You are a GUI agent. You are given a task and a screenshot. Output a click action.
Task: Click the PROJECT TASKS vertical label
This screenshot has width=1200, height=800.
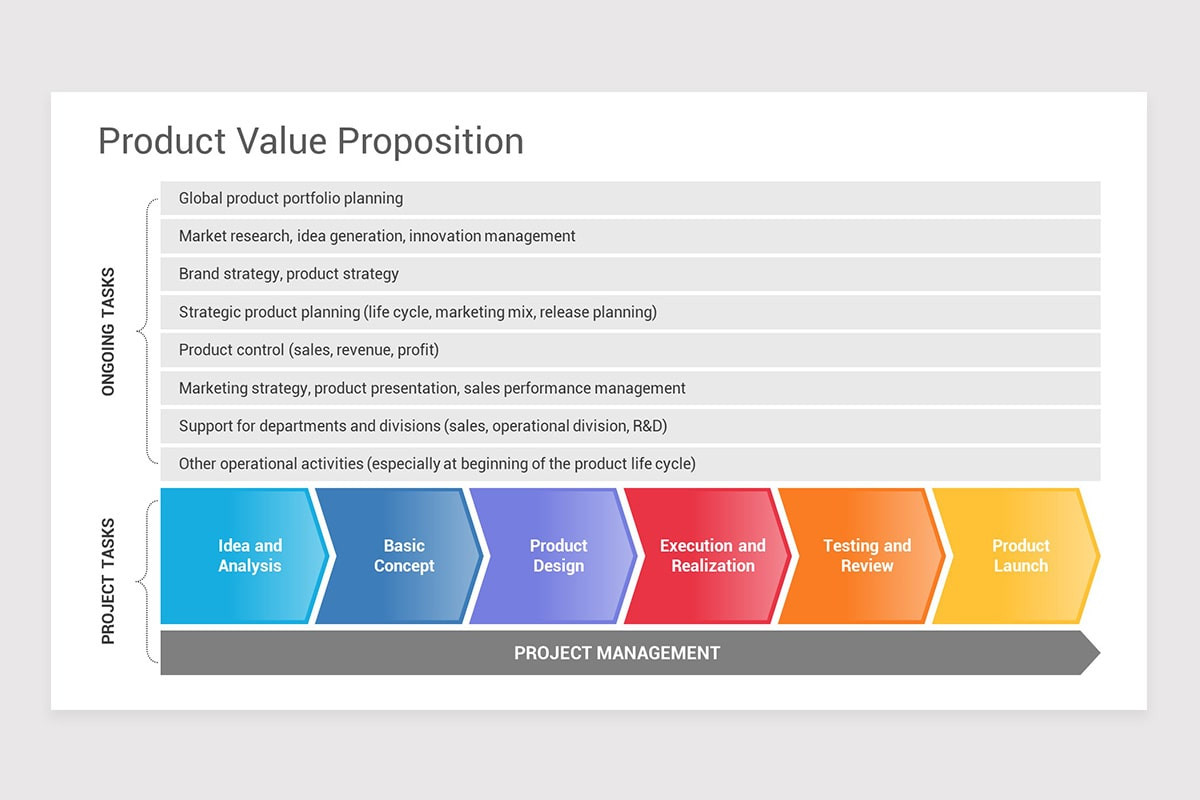click(x=109, y=580)
